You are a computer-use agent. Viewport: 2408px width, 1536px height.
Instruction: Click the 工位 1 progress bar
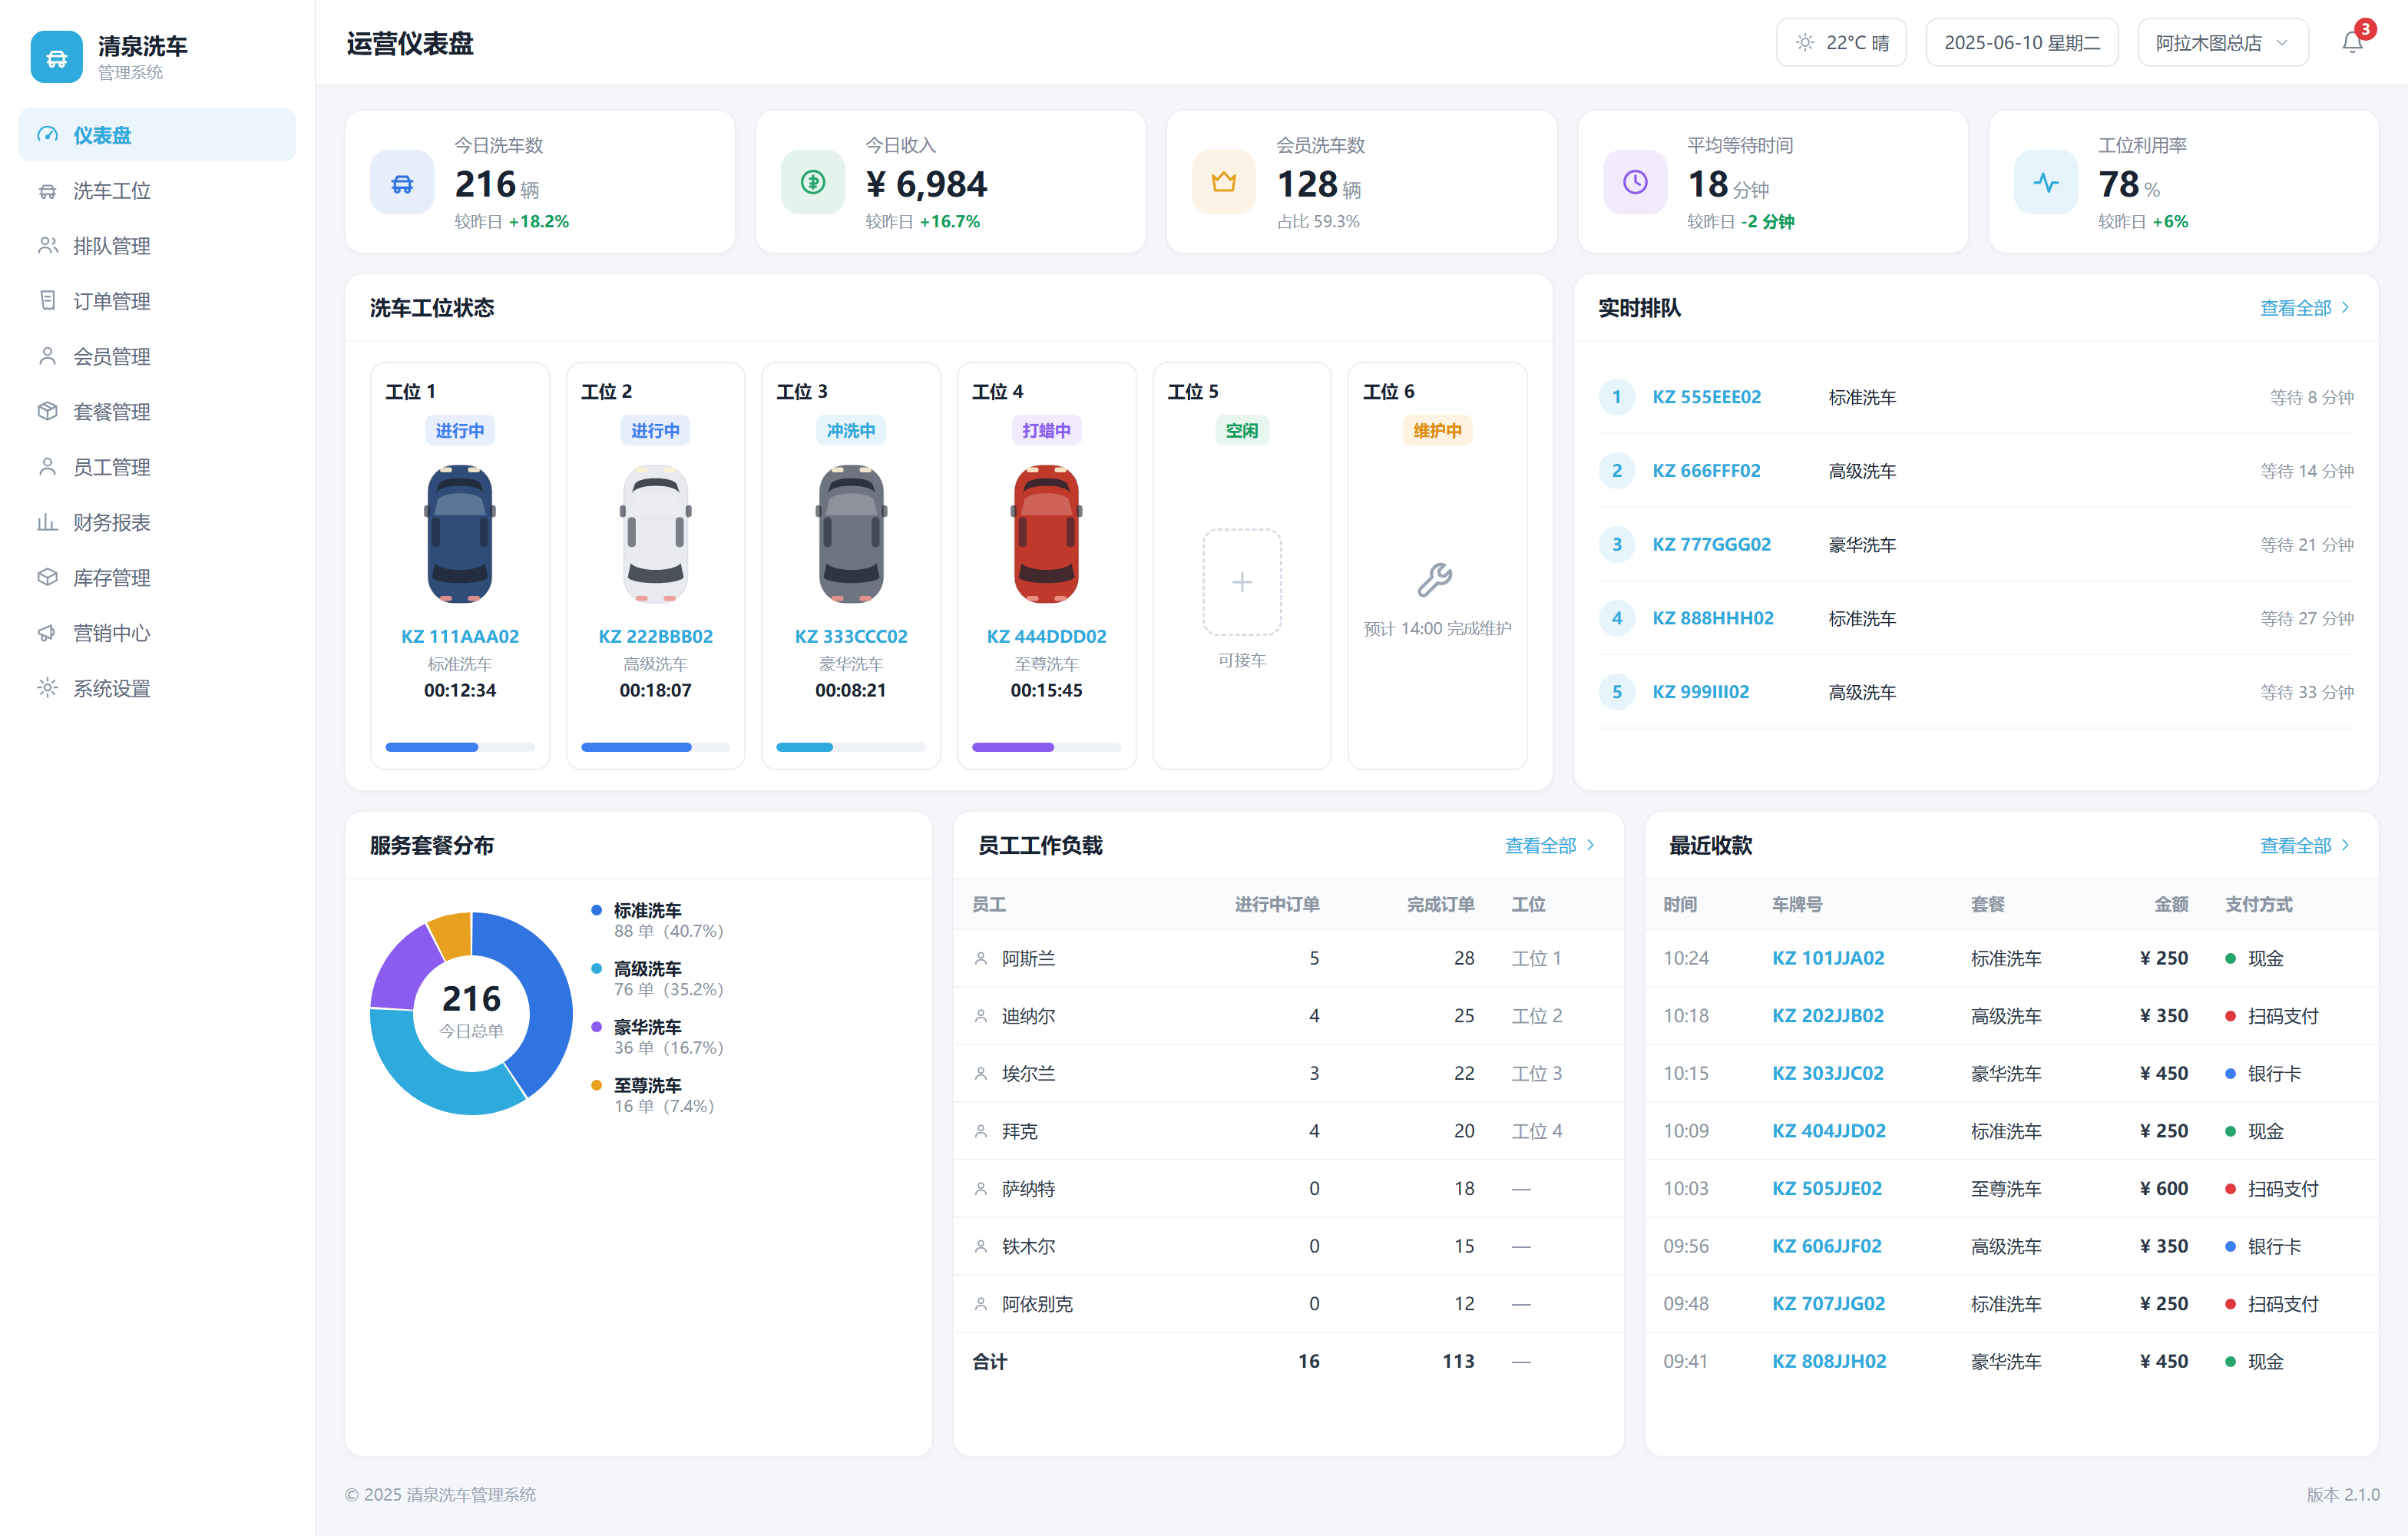459,747
